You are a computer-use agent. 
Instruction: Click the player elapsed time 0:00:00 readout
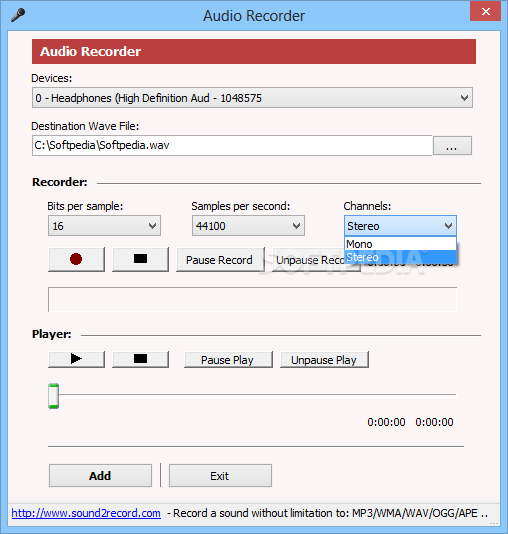pyautogui.click(x=386, y=422)
